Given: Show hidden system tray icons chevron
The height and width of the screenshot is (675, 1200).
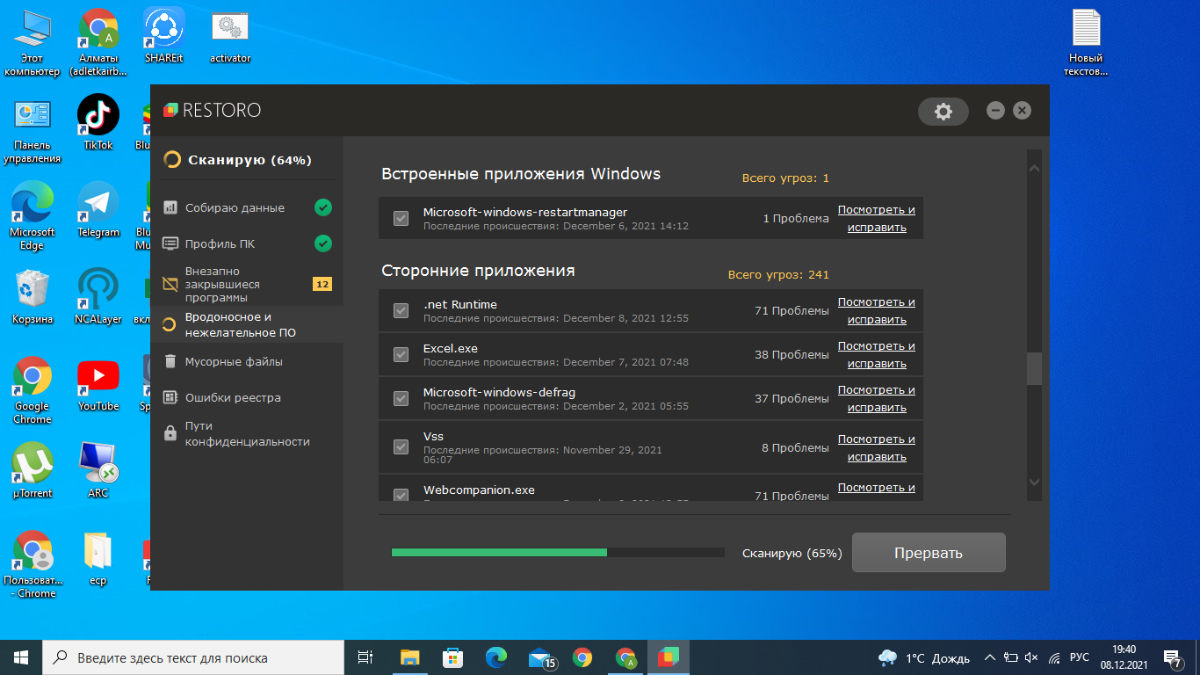Looking at the screenshot, I should click(989, 658).
